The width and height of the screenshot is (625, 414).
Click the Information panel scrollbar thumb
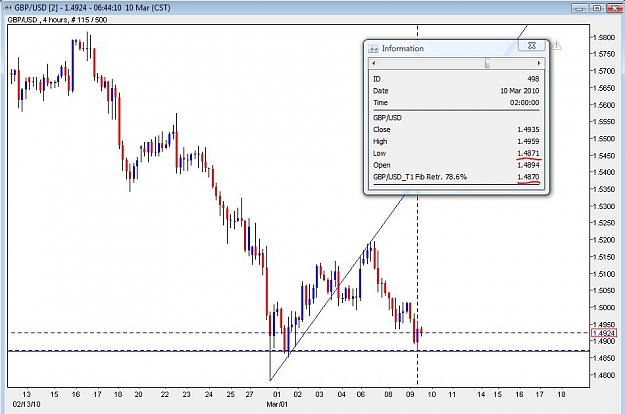pyautogui.click(x=487, y=63)
